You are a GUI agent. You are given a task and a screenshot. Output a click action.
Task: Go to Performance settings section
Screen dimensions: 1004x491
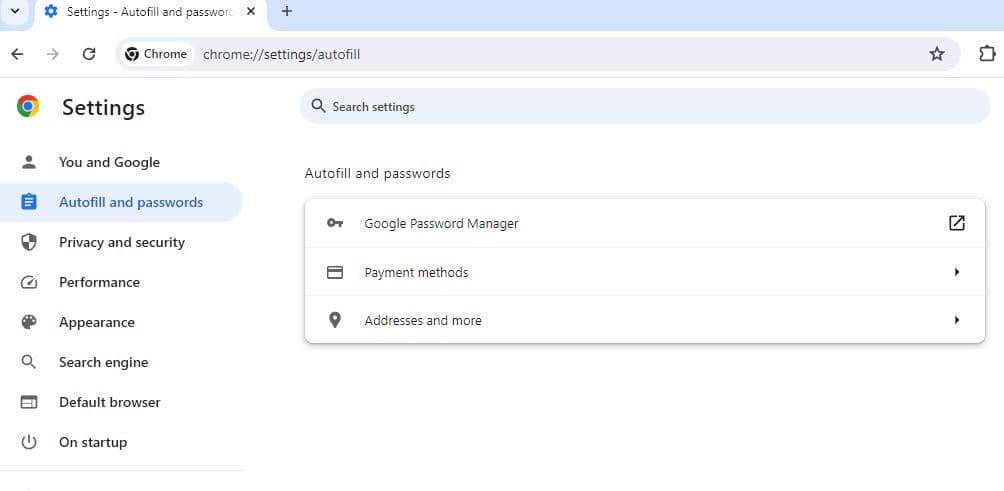[99, 282]
